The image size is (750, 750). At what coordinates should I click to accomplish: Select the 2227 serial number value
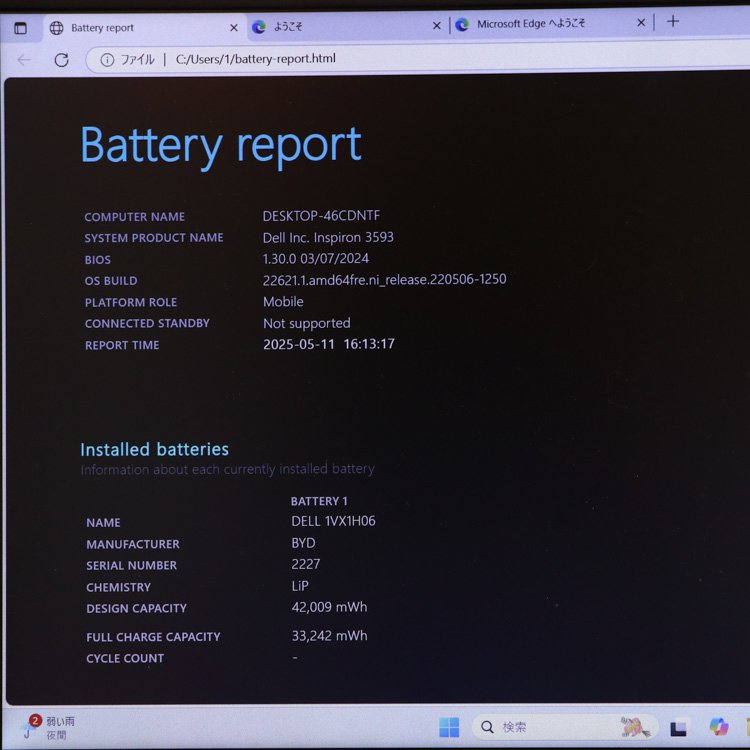(306, 564)
